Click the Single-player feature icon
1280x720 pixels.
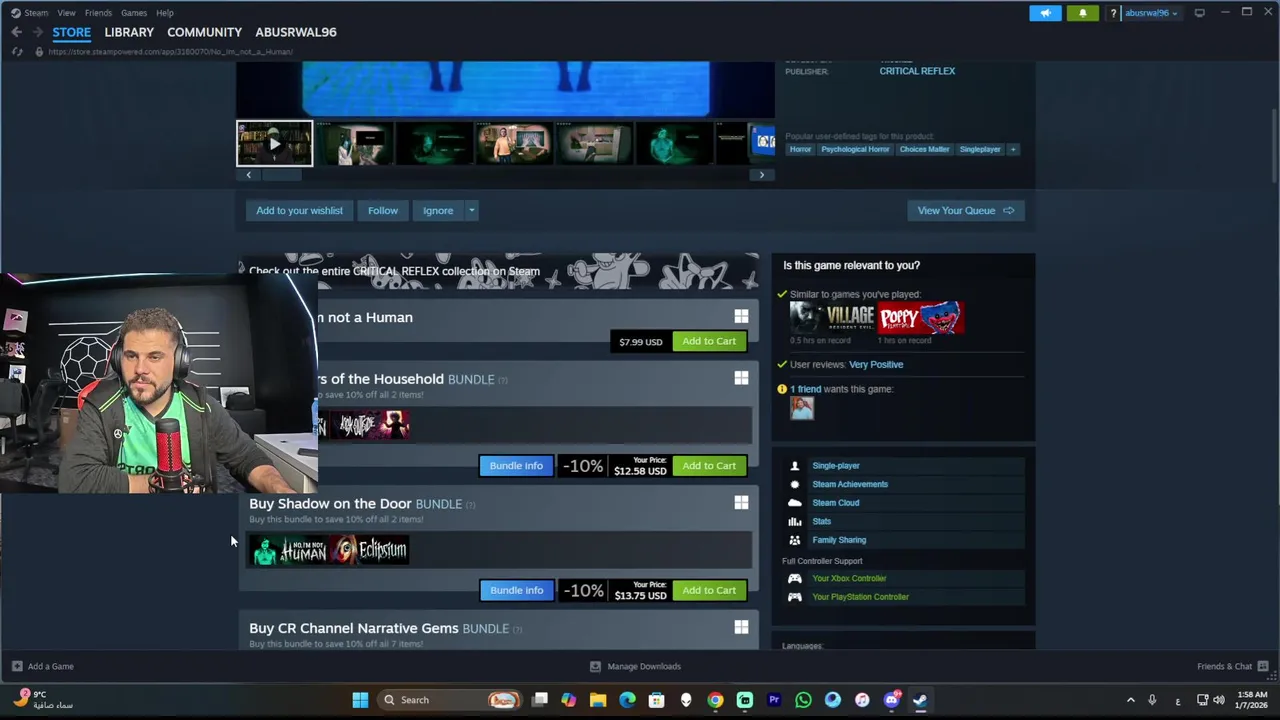pyautogui.click(x=795, y=466)
